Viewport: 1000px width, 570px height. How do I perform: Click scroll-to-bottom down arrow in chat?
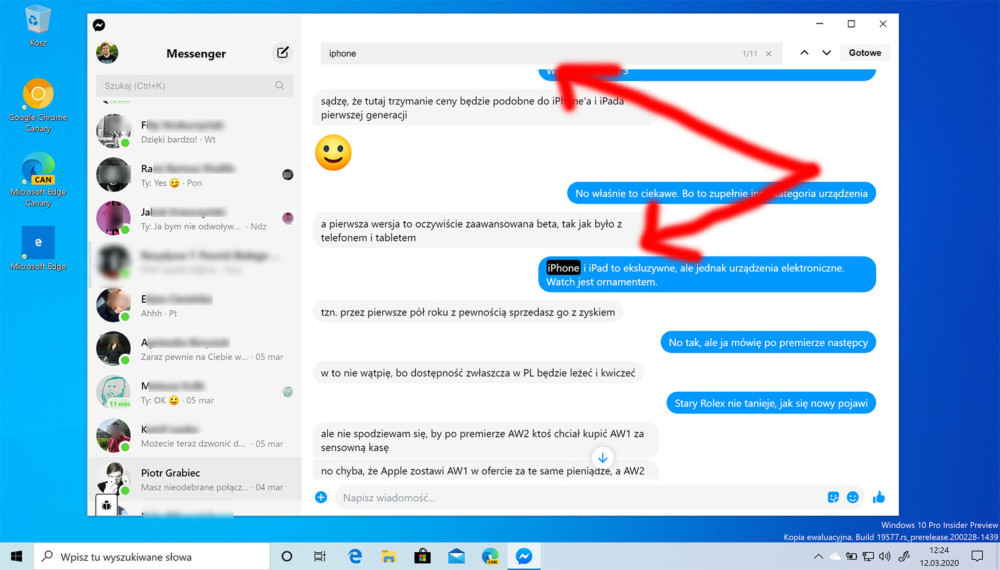click(x=603, y=457)
